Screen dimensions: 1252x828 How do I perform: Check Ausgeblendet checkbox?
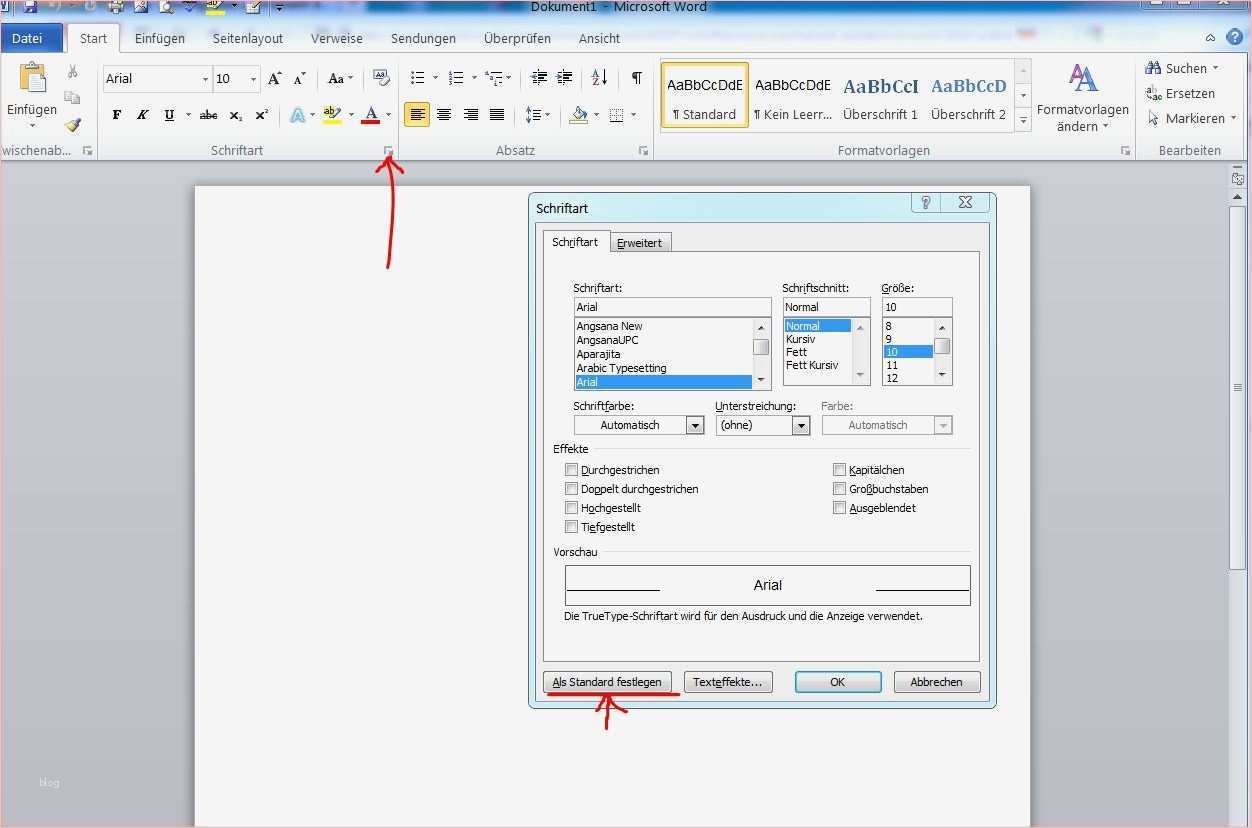click(840, 508)
